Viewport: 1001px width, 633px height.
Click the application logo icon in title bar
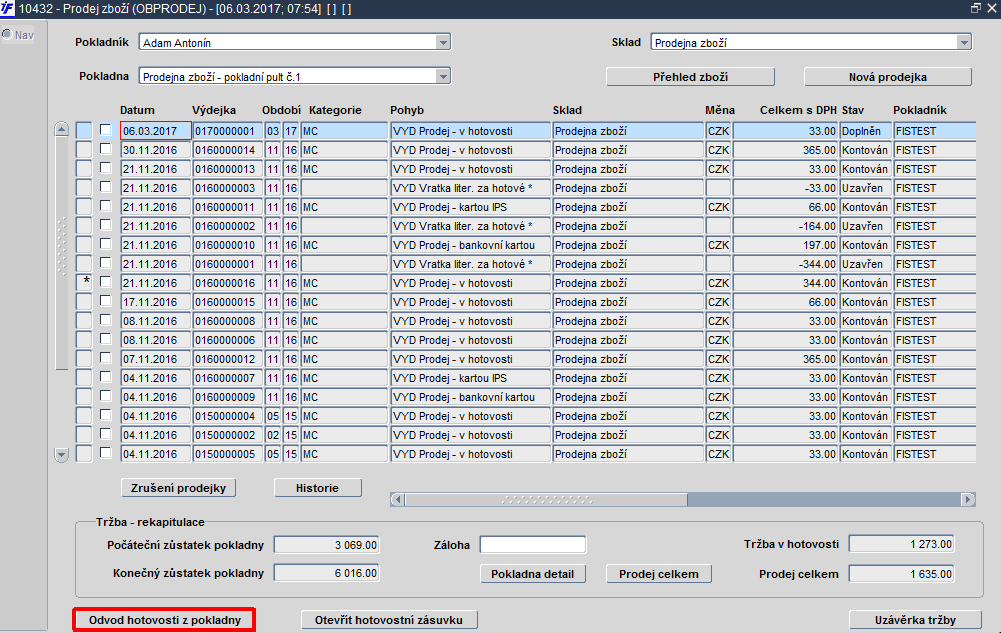[7, 8]
